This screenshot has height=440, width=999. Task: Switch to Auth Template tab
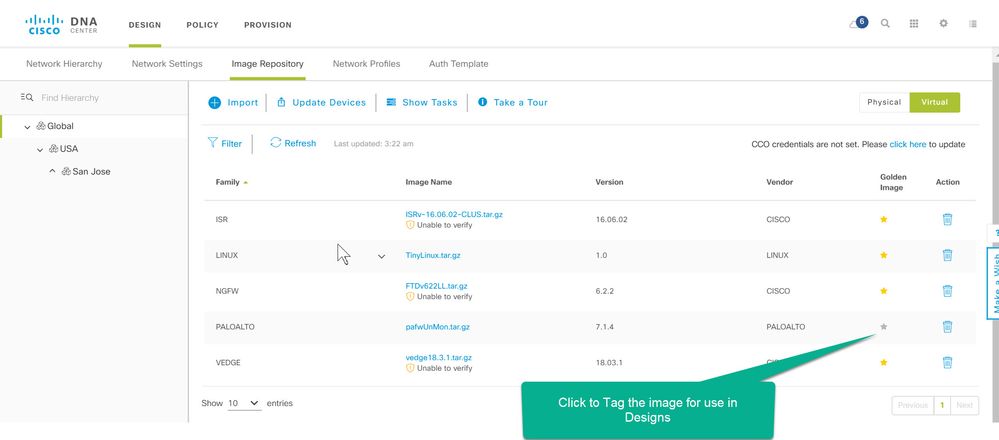pyautogui.click(x=459, y=64)
